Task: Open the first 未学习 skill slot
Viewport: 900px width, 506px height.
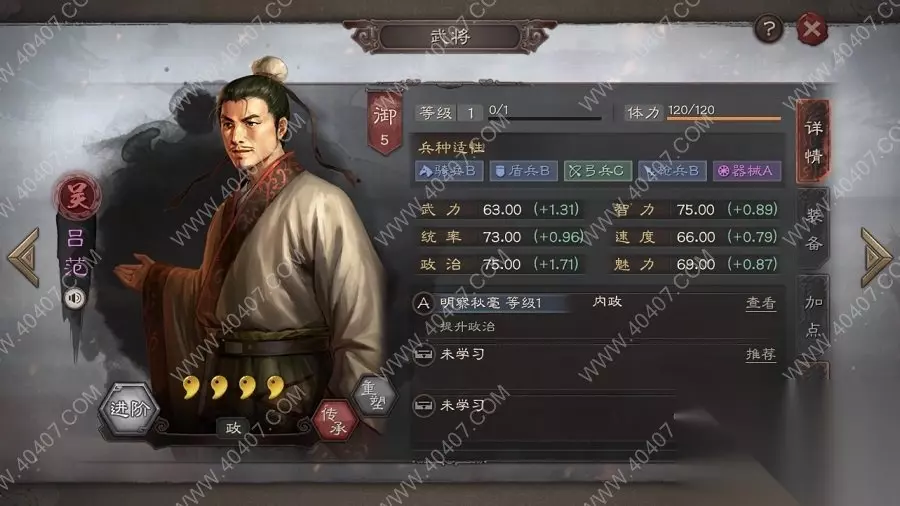Action: (x=597, y=355)
